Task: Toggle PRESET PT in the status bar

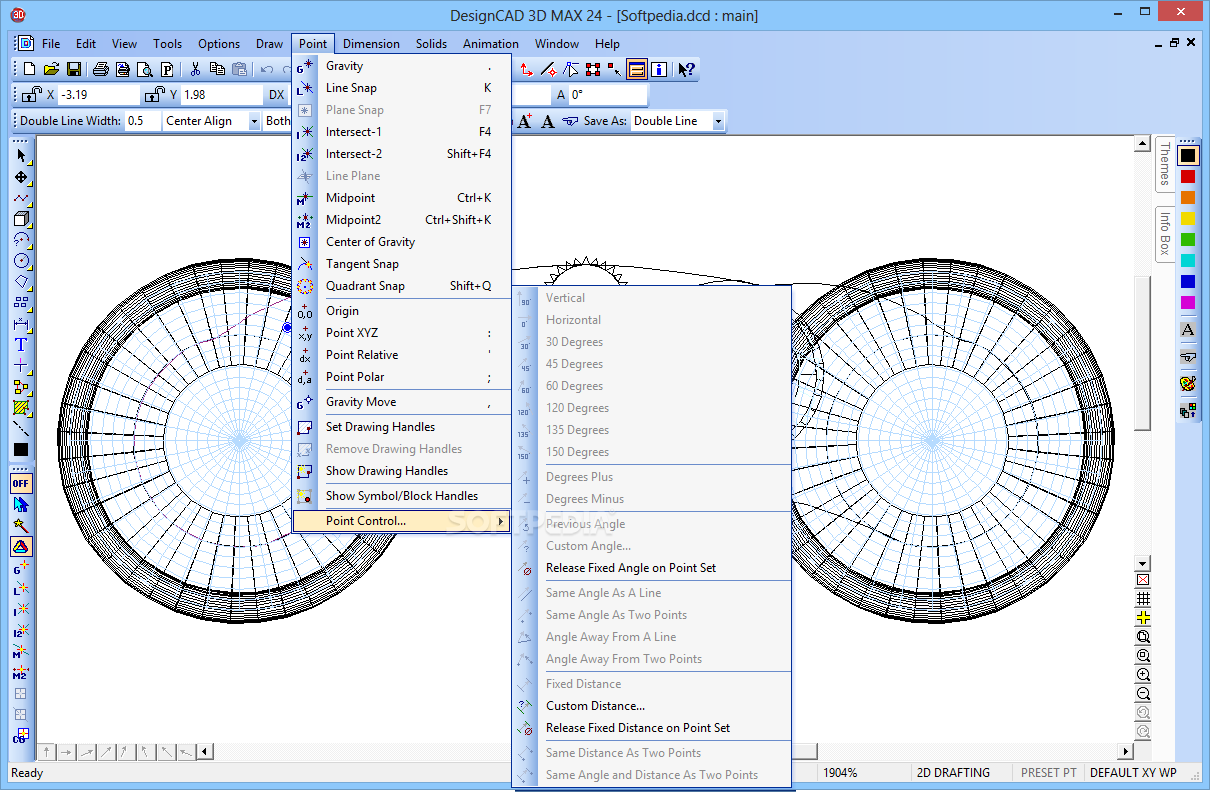Action: [x=1049, y=773]
